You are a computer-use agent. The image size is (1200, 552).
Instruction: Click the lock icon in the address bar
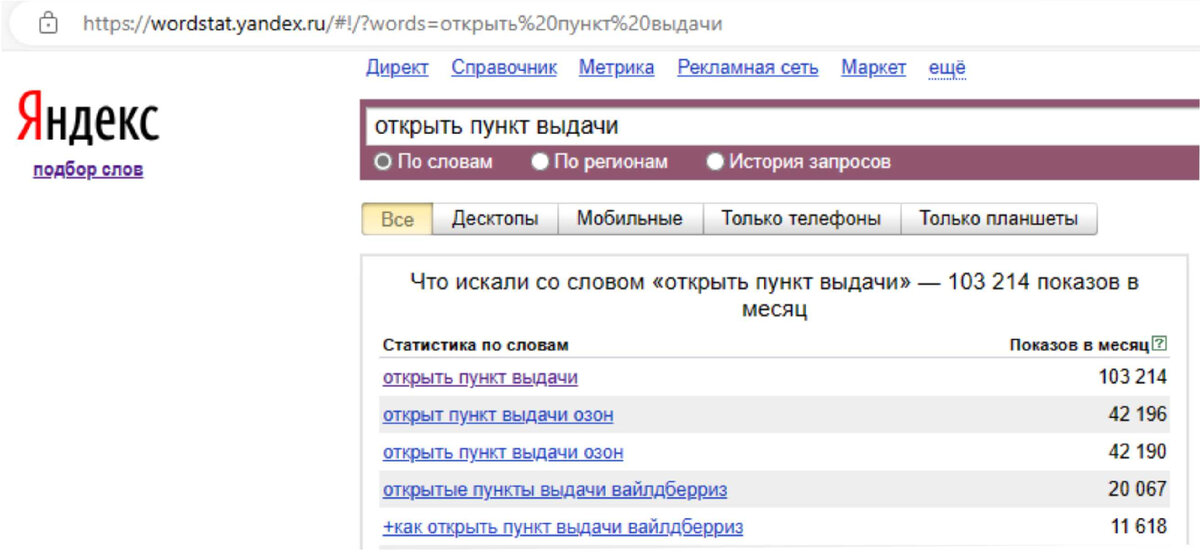46,23
